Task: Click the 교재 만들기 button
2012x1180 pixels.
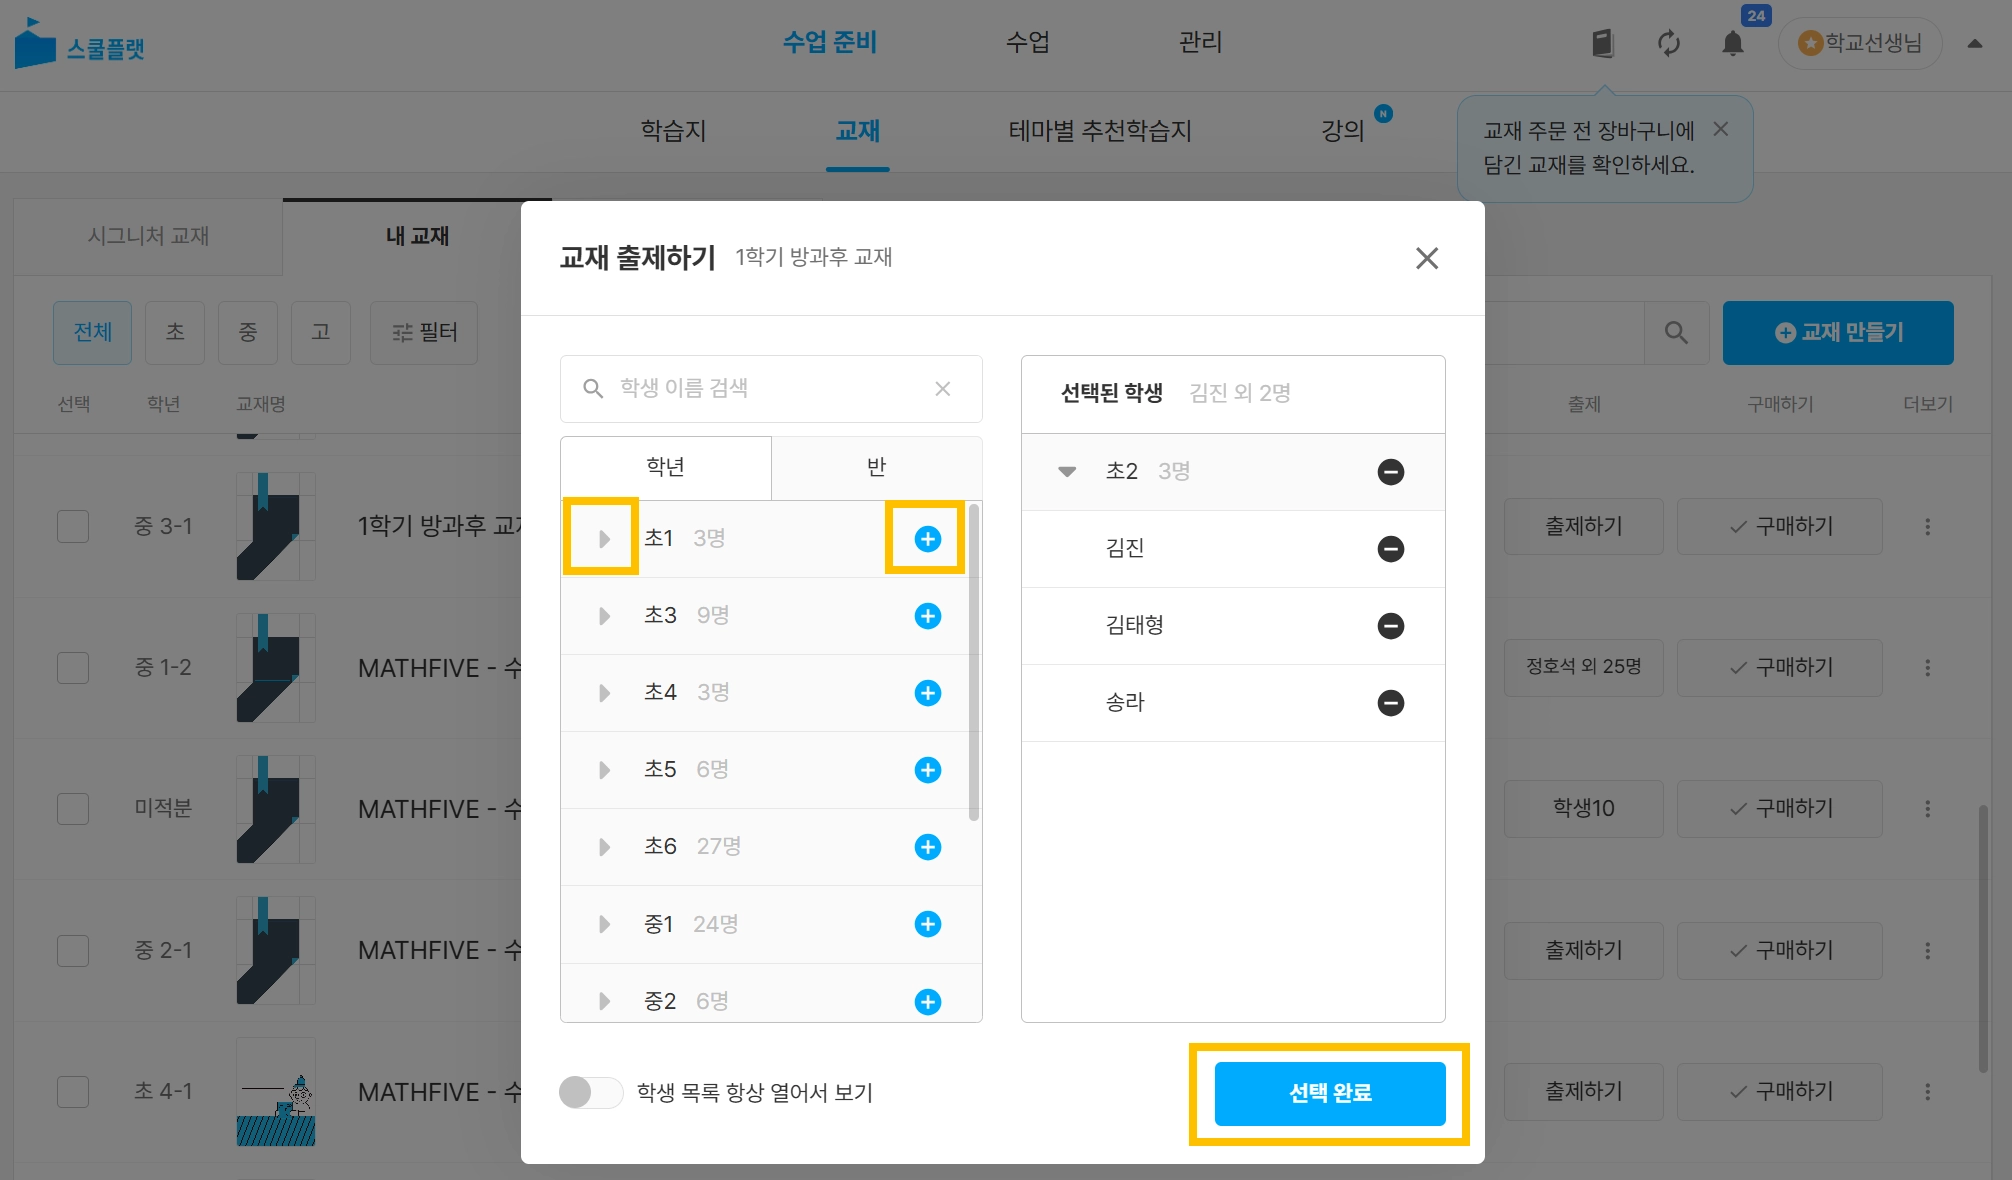Action: [x=1837, y=333]
